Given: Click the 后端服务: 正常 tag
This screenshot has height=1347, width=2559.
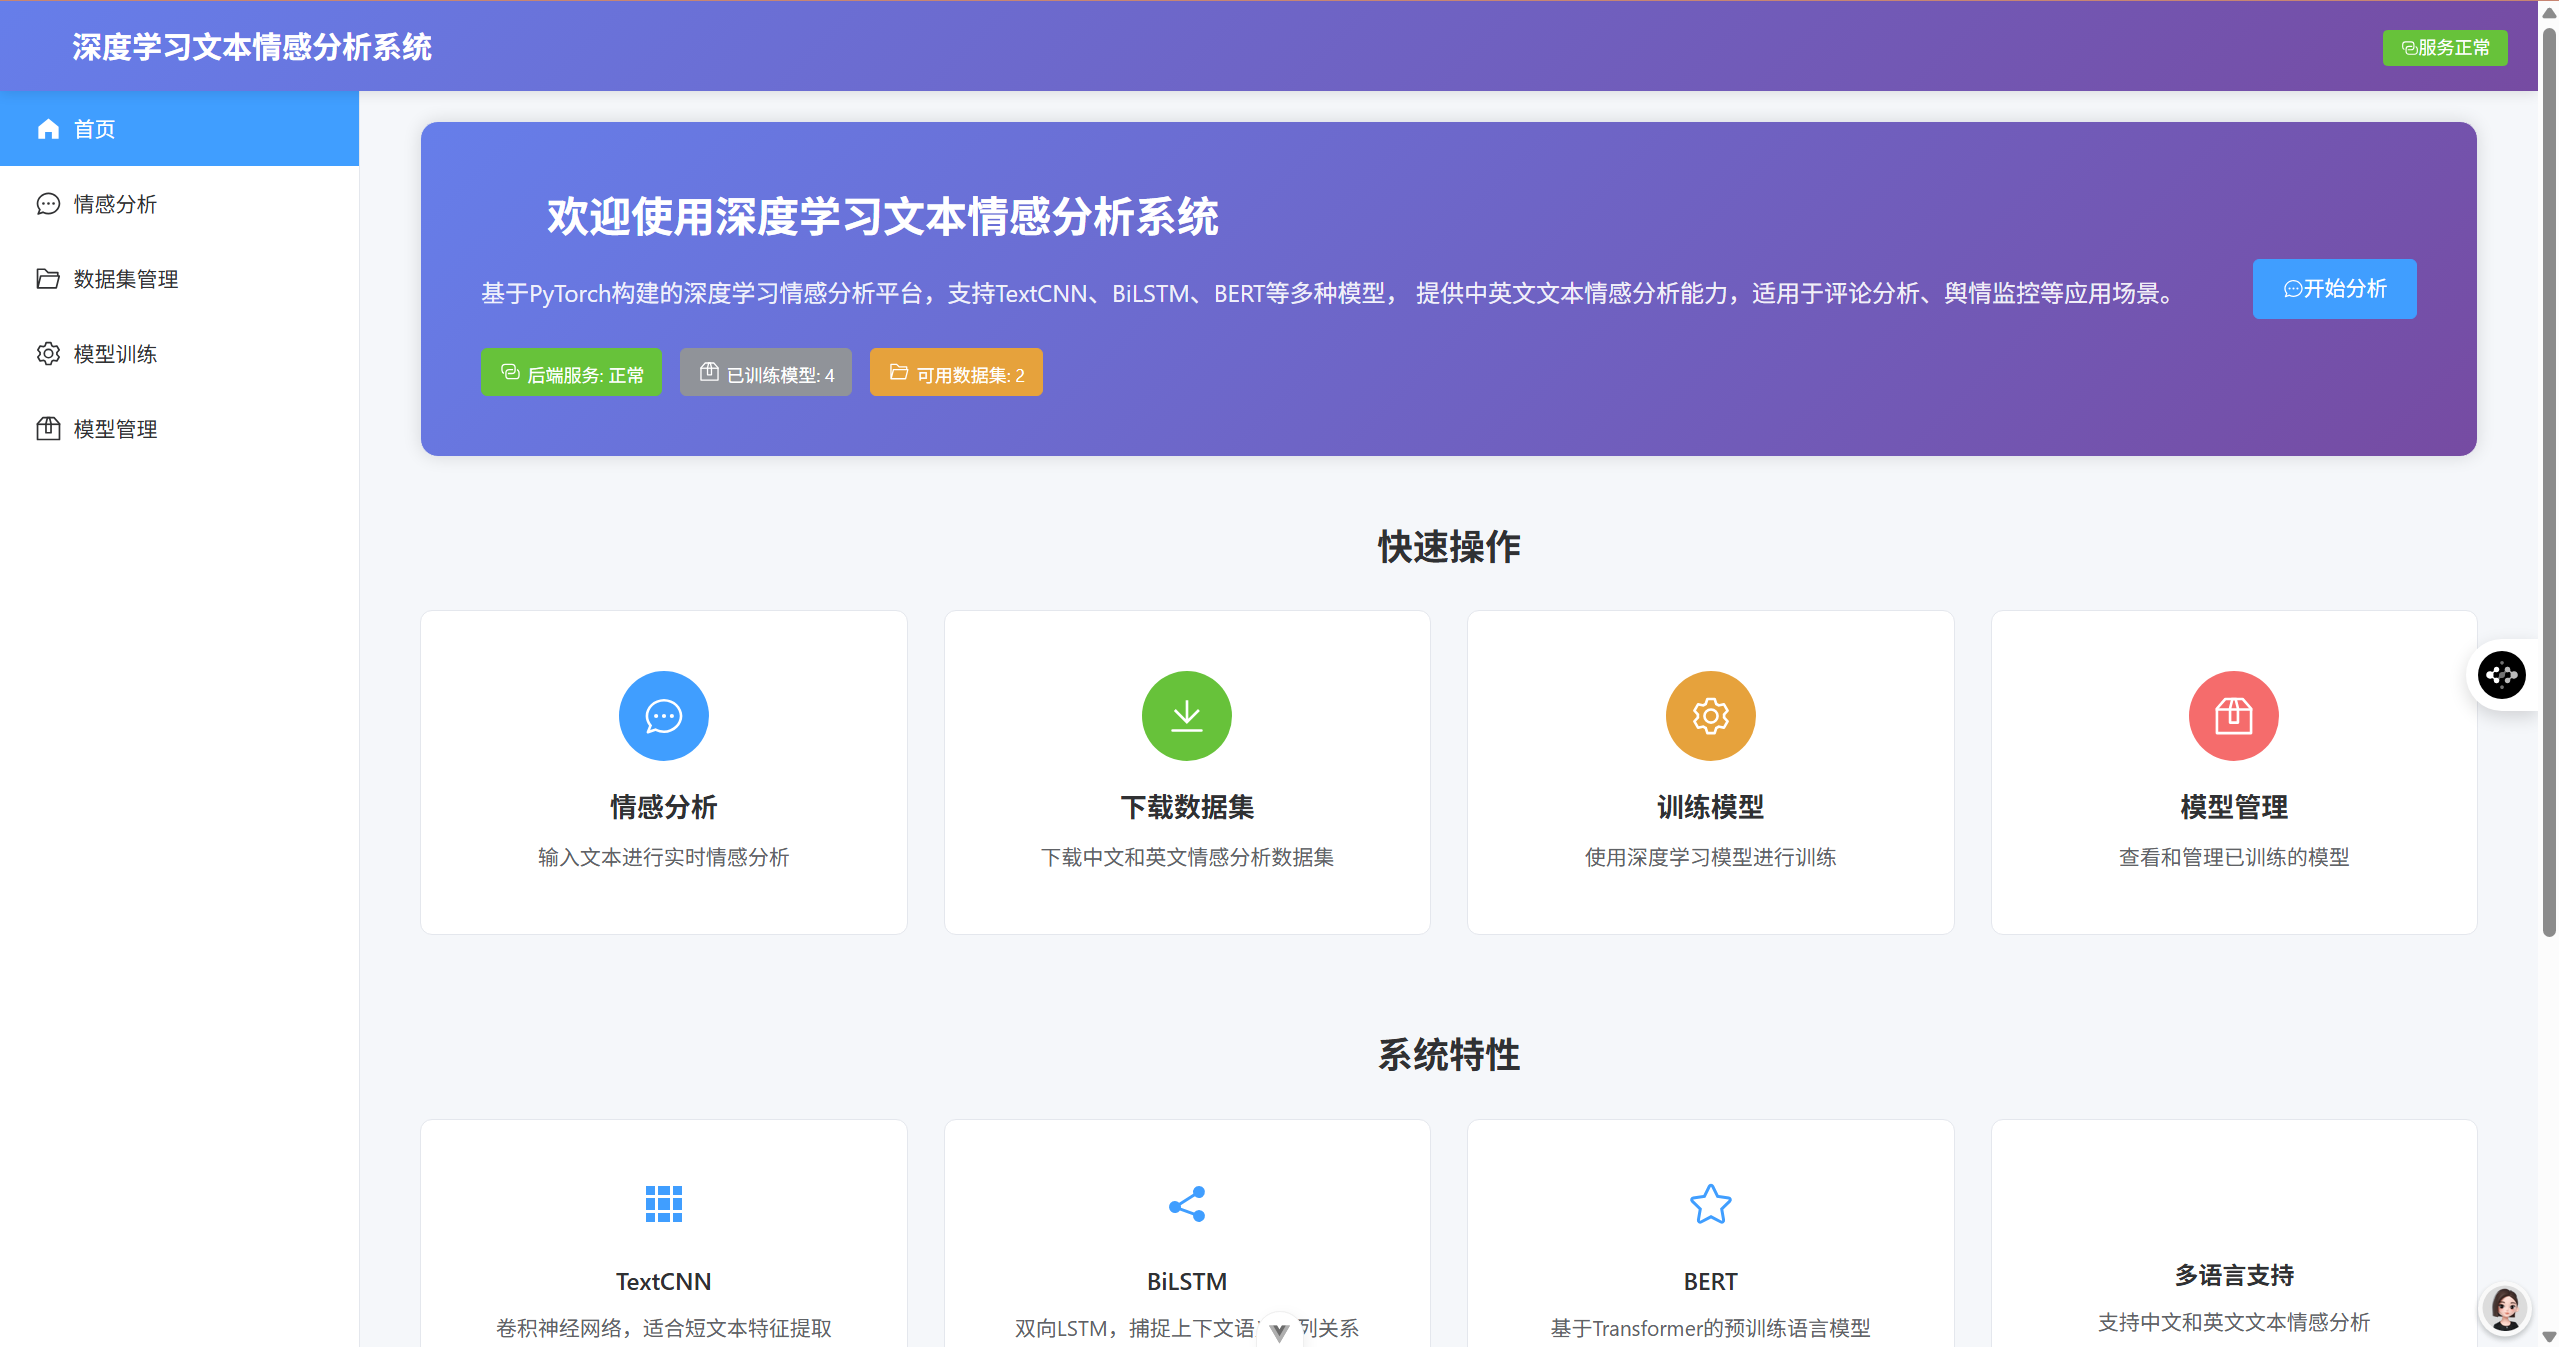Looking at the screenshot, I should tap(571, 373).
